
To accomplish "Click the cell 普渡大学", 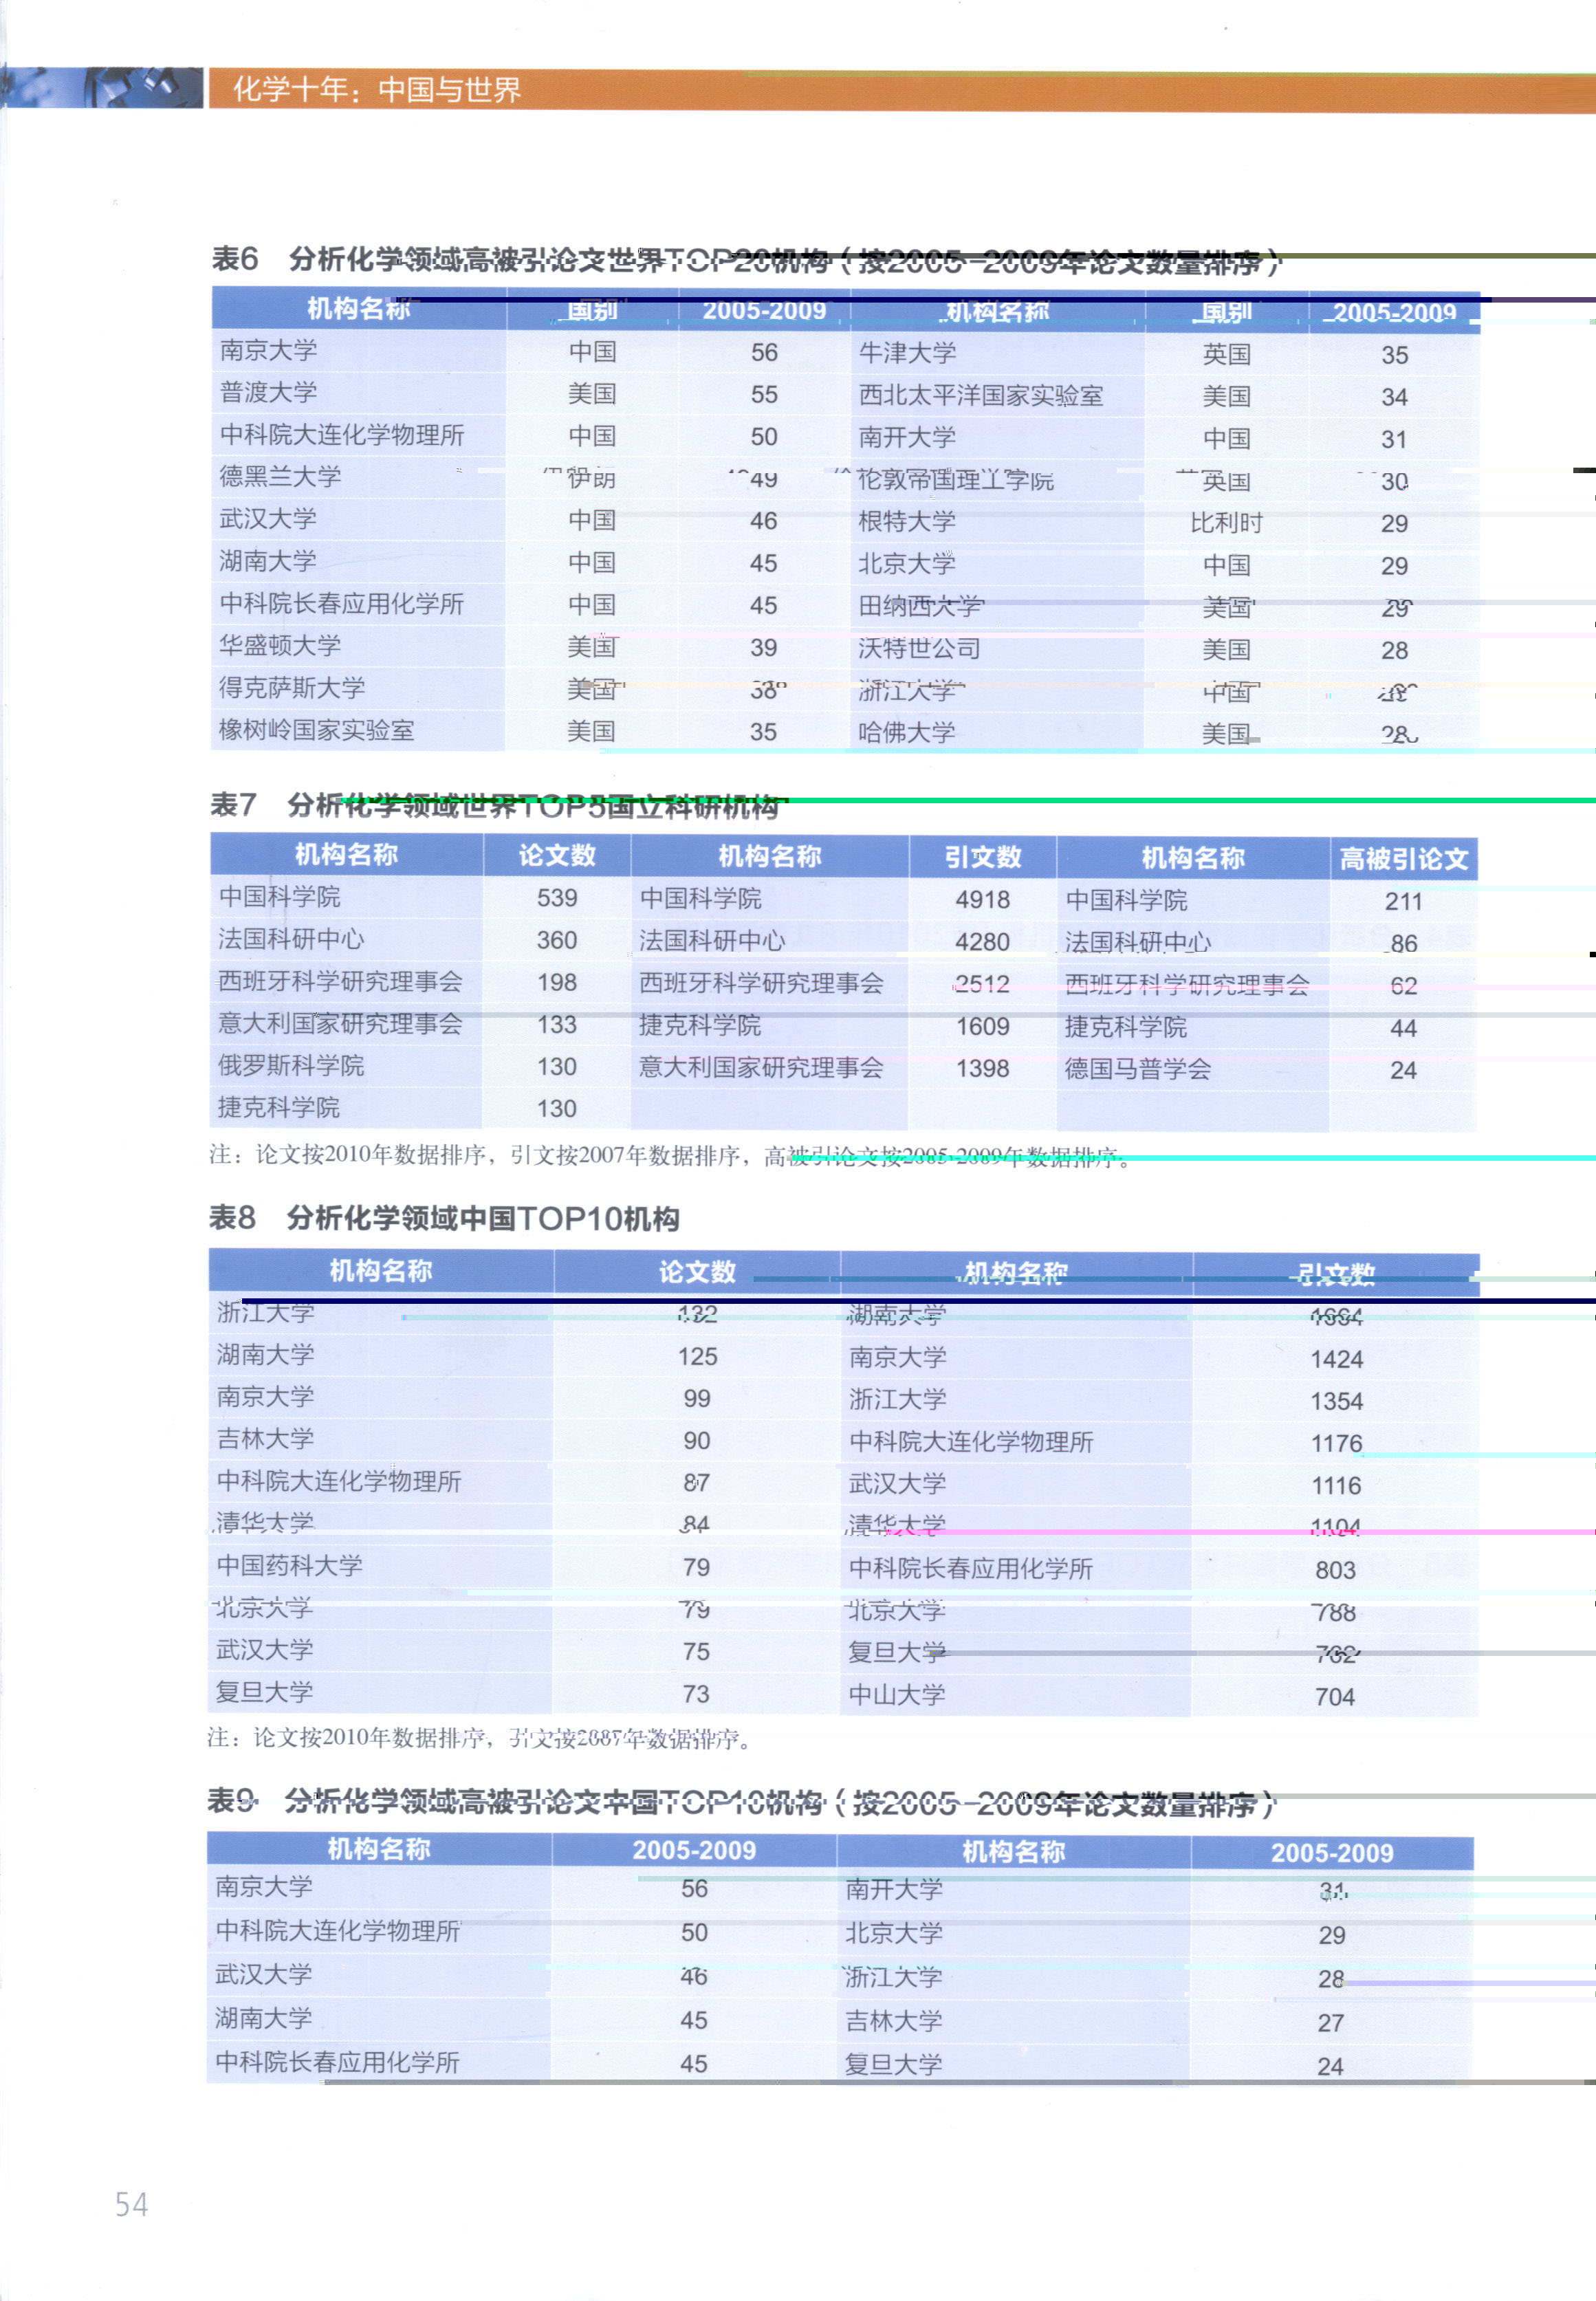I will point(269,392).
